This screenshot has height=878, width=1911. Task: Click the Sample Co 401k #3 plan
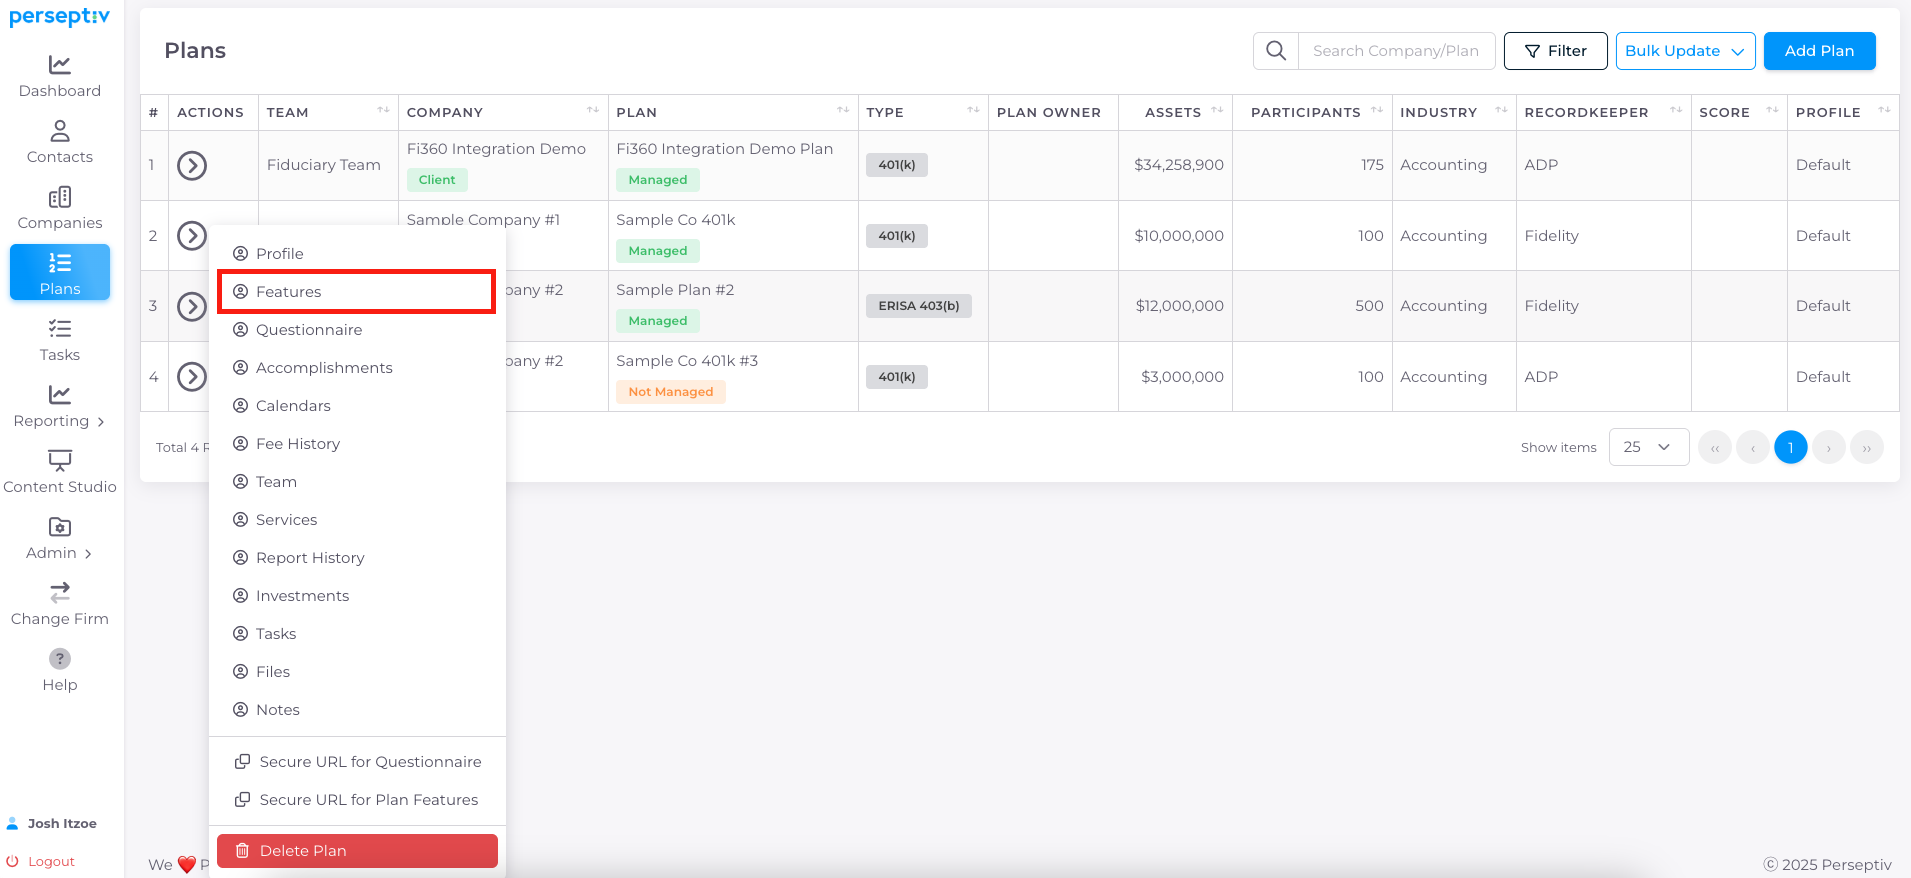tap(687, 361)
